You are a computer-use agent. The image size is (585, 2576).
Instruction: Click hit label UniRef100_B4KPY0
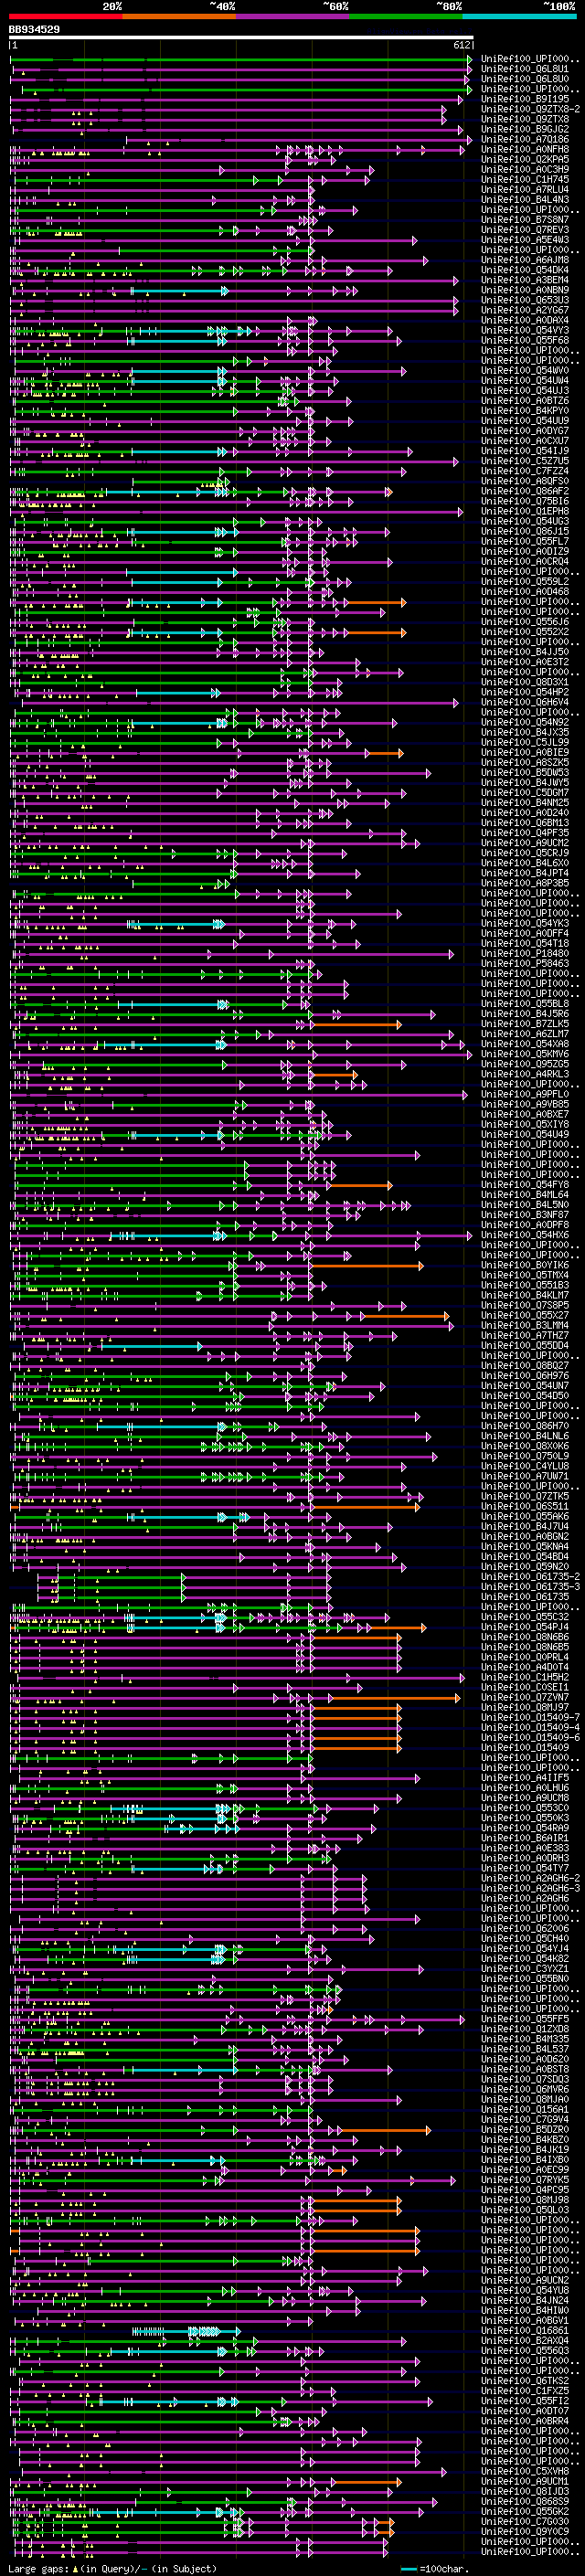point(525,410)
